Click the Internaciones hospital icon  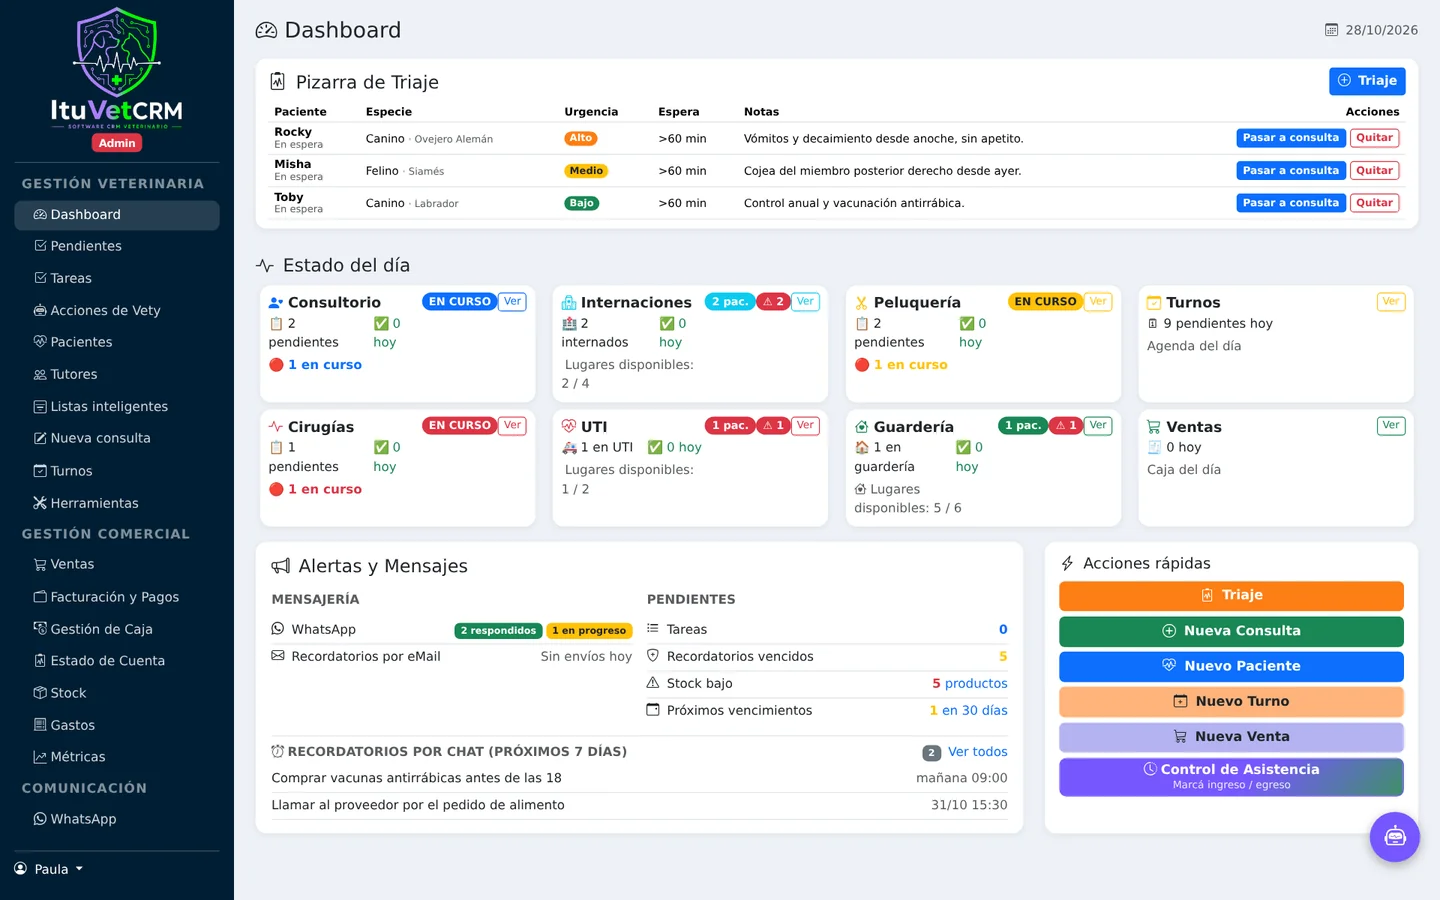569,302
